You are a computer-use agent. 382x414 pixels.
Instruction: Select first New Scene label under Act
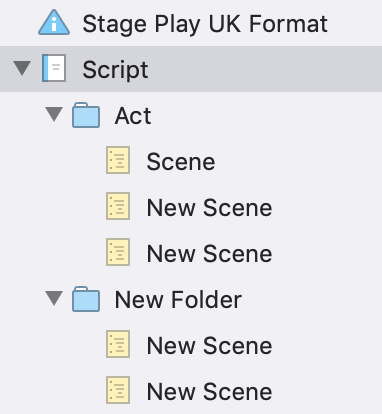(x=209, y=208)
